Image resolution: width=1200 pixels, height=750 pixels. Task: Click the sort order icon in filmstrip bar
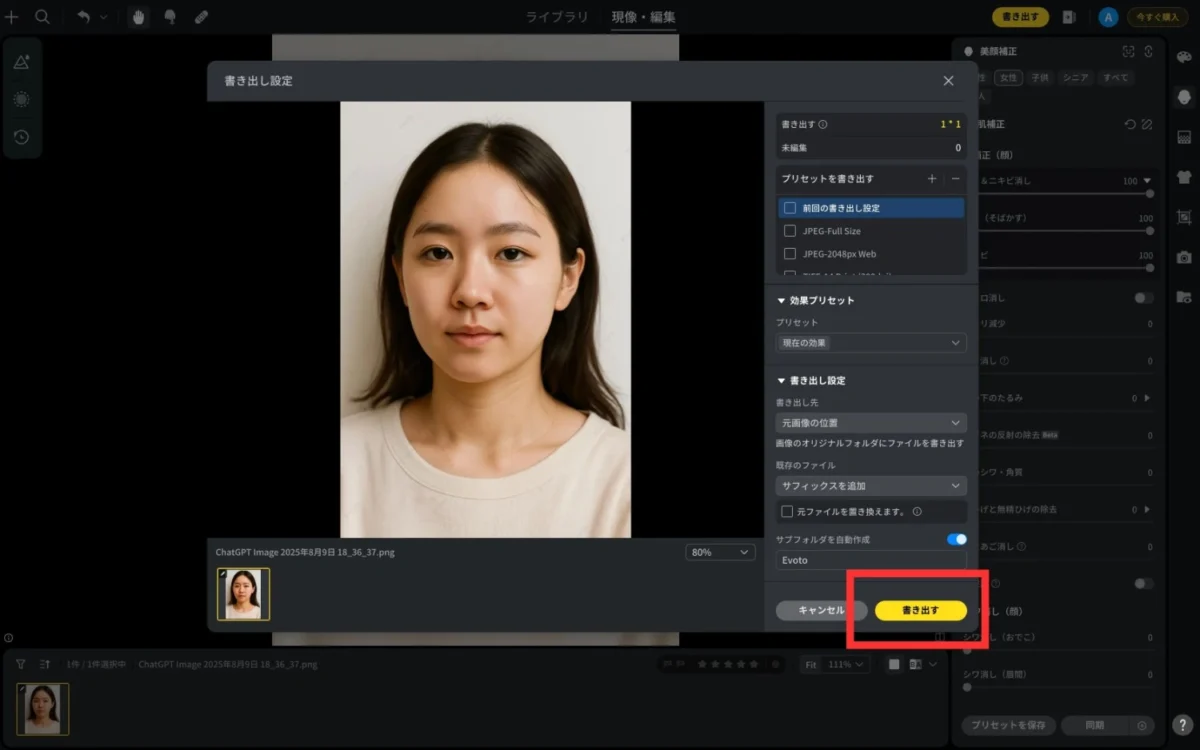pyautogui.click(x=44, y=664)
